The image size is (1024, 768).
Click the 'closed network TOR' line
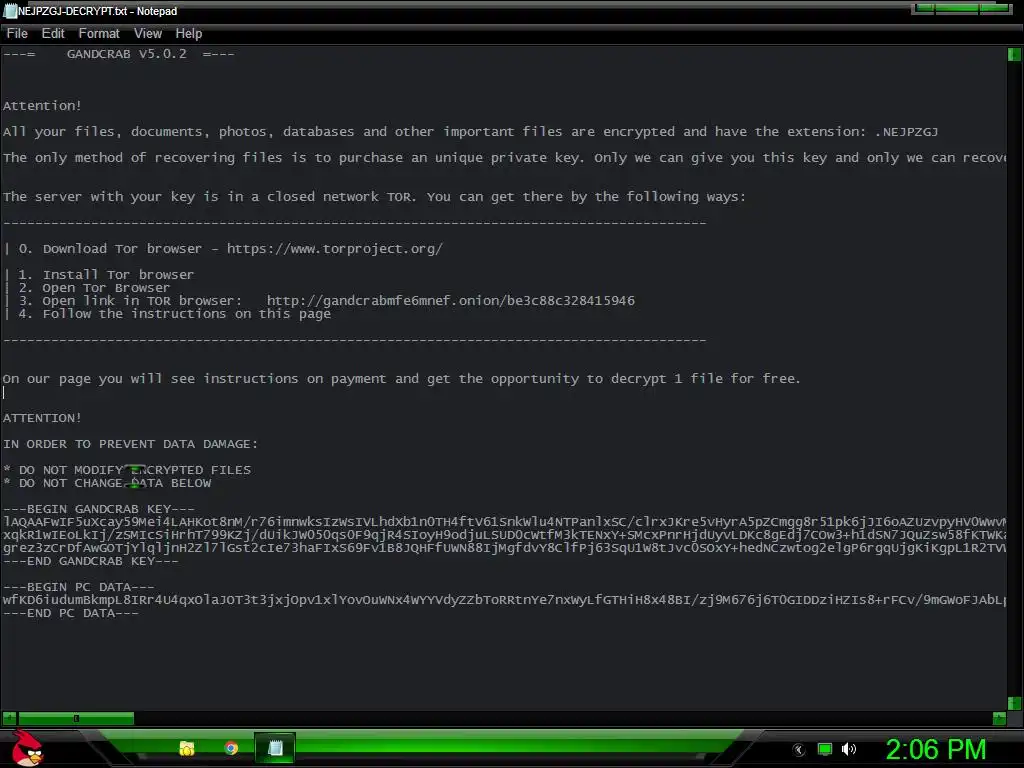(x=374, y=197)
